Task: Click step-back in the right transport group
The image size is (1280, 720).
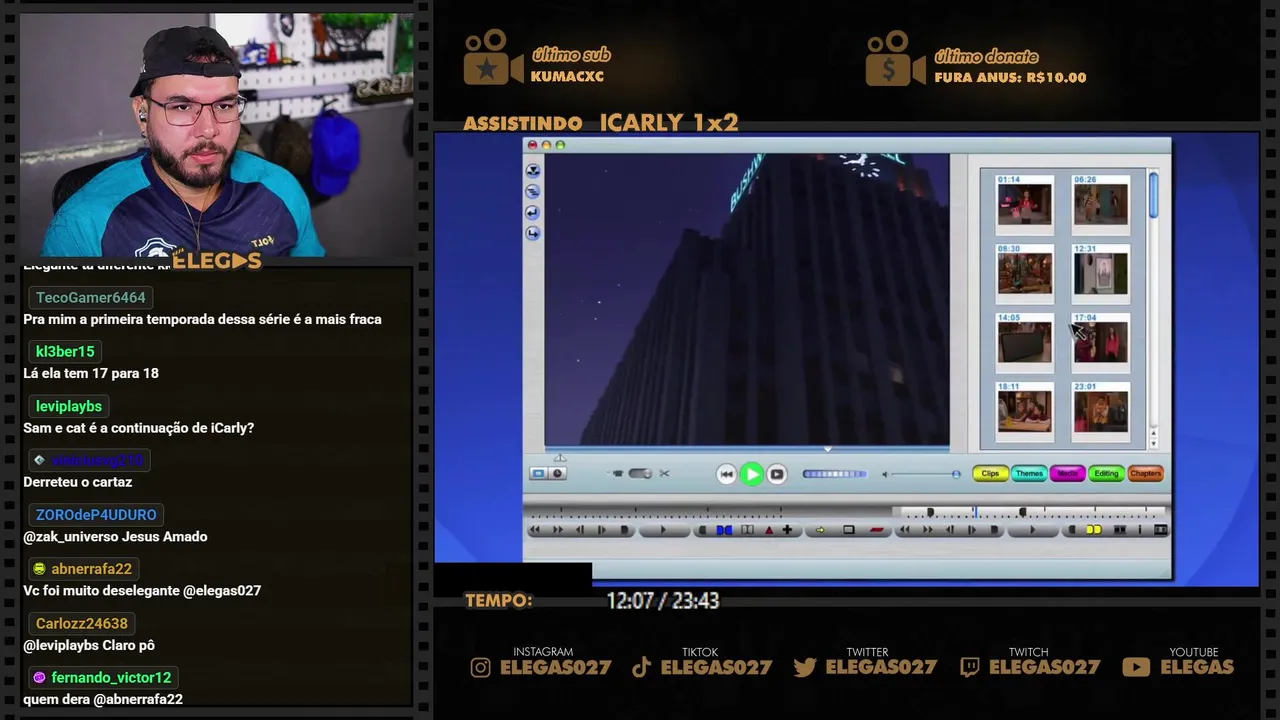Action: 950,530
